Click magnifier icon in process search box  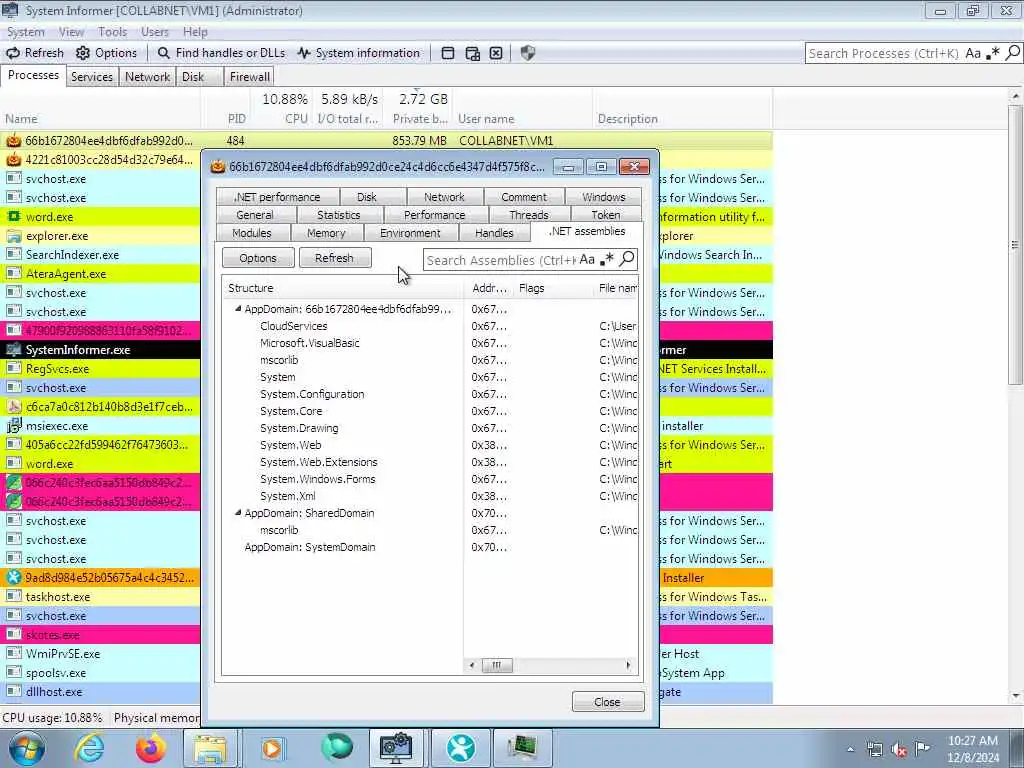click(1012, 54)
